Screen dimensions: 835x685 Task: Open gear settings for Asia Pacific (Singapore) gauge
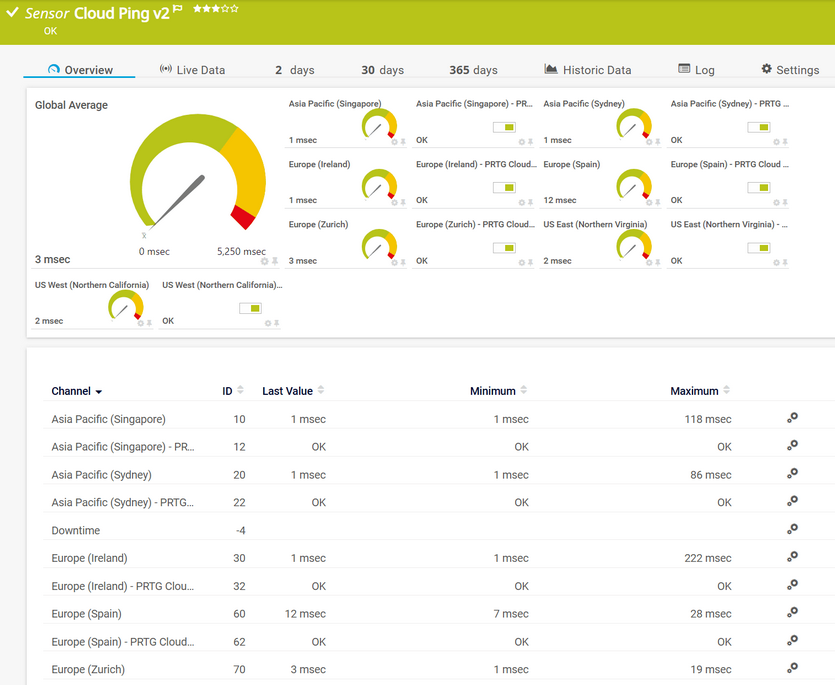pyautogui.click(x=395, y=142)
